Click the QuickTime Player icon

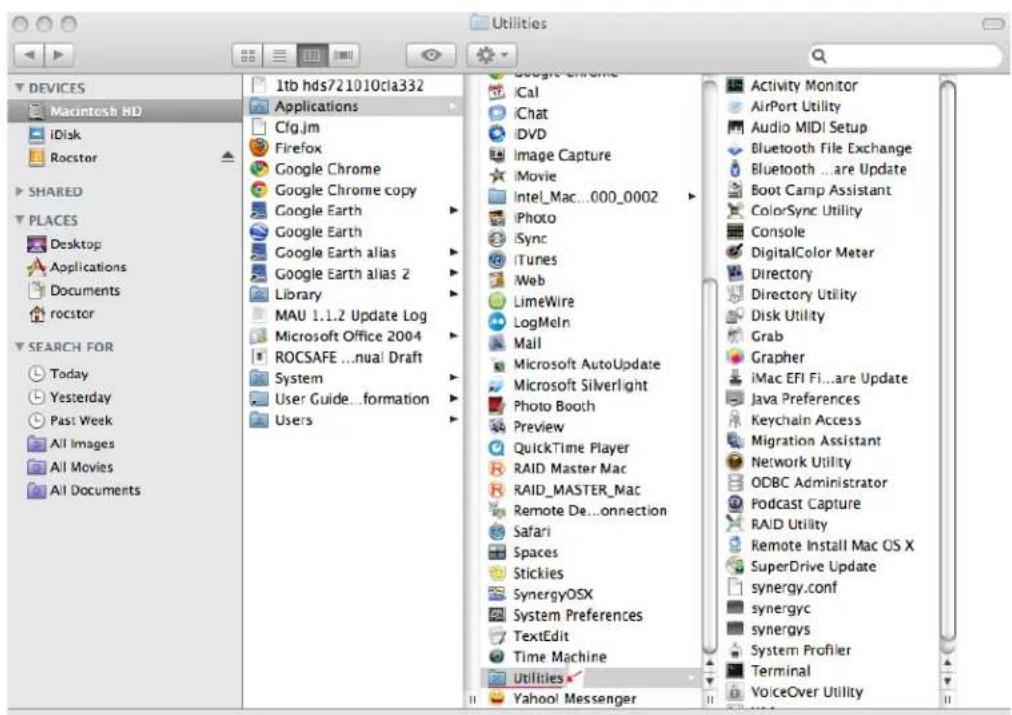click(496, 448)
